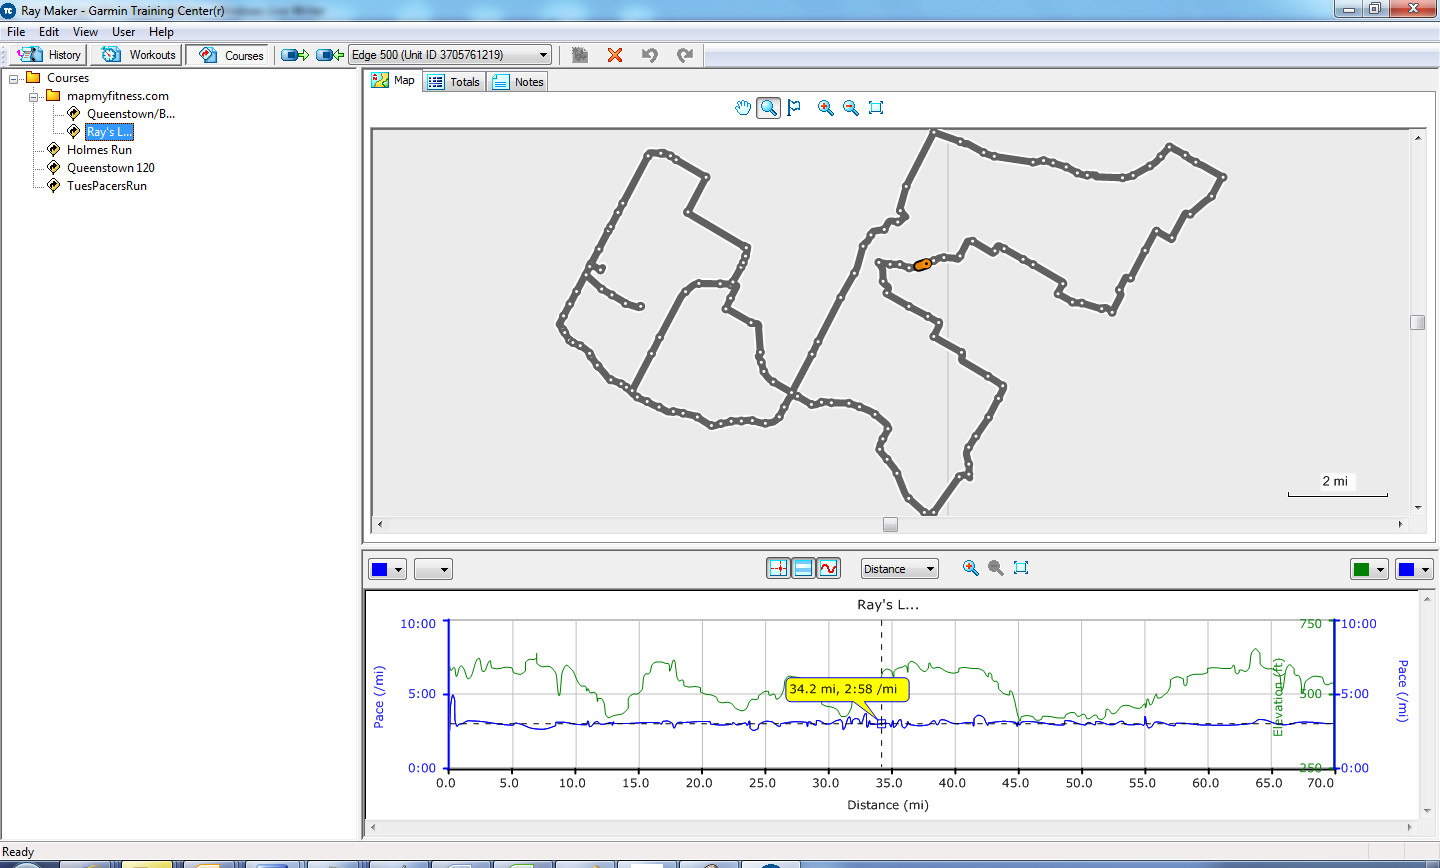Click the map horizontal scrollbar thumb

pos(890,524)
